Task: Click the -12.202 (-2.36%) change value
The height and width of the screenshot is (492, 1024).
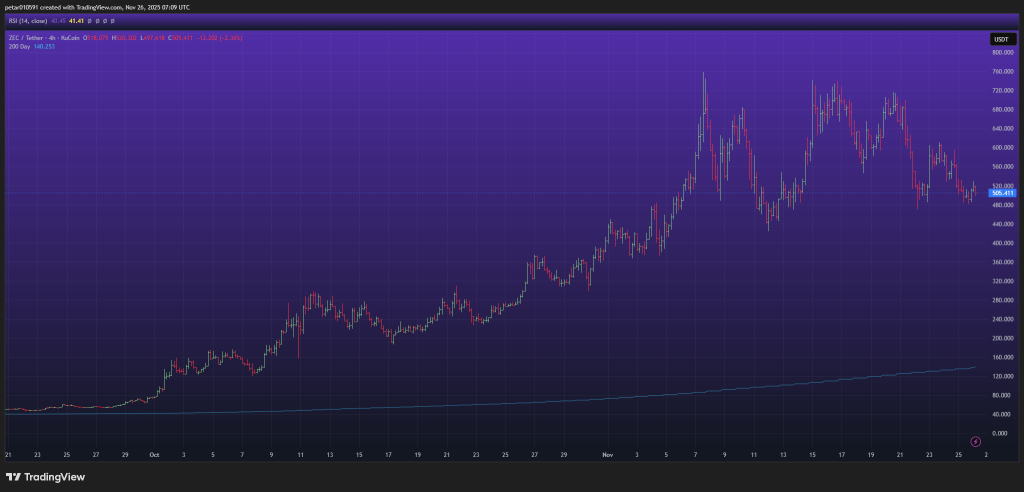Action: 221,37
